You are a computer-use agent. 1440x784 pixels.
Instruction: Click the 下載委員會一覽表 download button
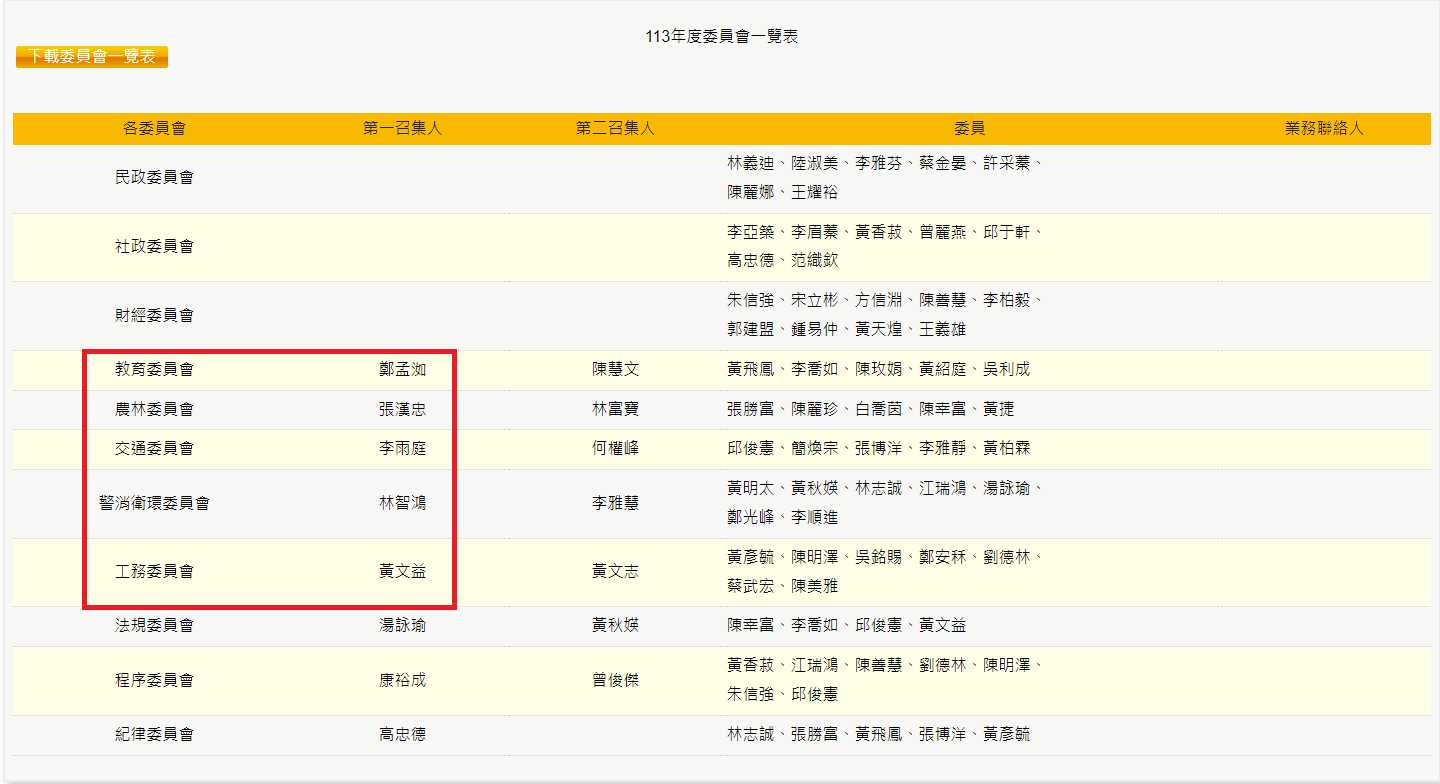pos(92,57)
